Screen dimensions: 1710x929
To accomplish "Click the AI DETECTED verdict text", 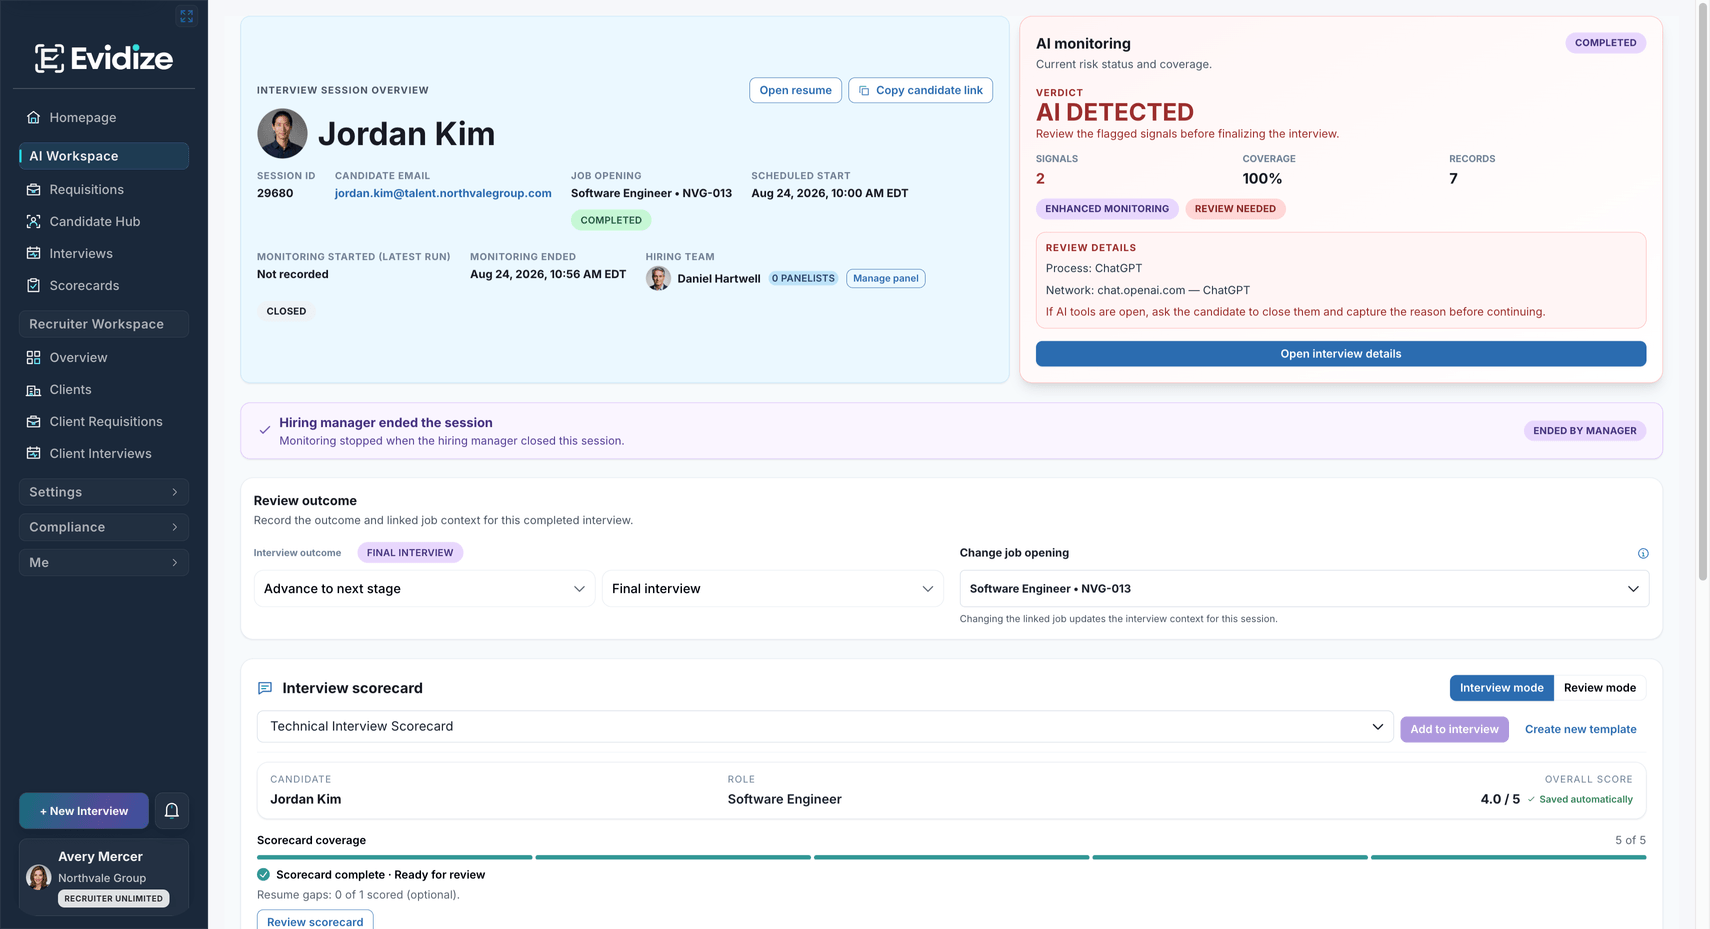I will point(1115,112).
